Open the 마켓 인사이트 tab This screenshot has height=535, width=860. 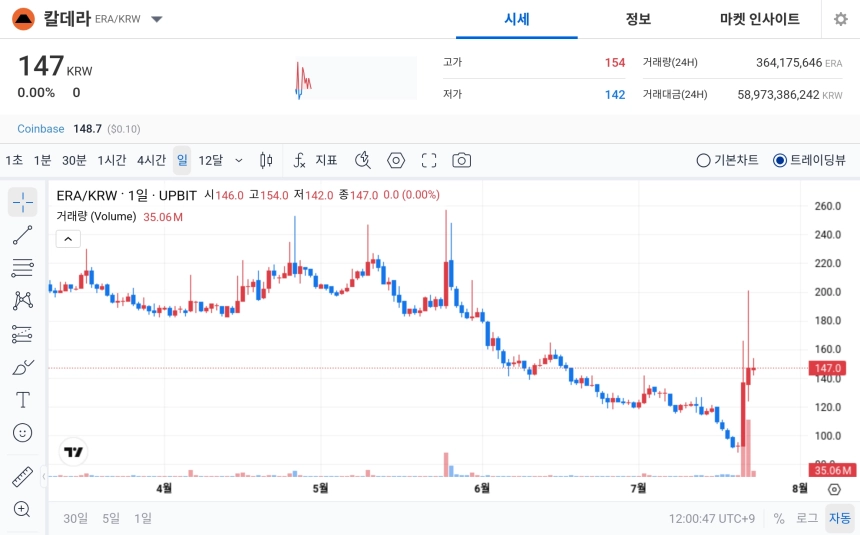760,20
